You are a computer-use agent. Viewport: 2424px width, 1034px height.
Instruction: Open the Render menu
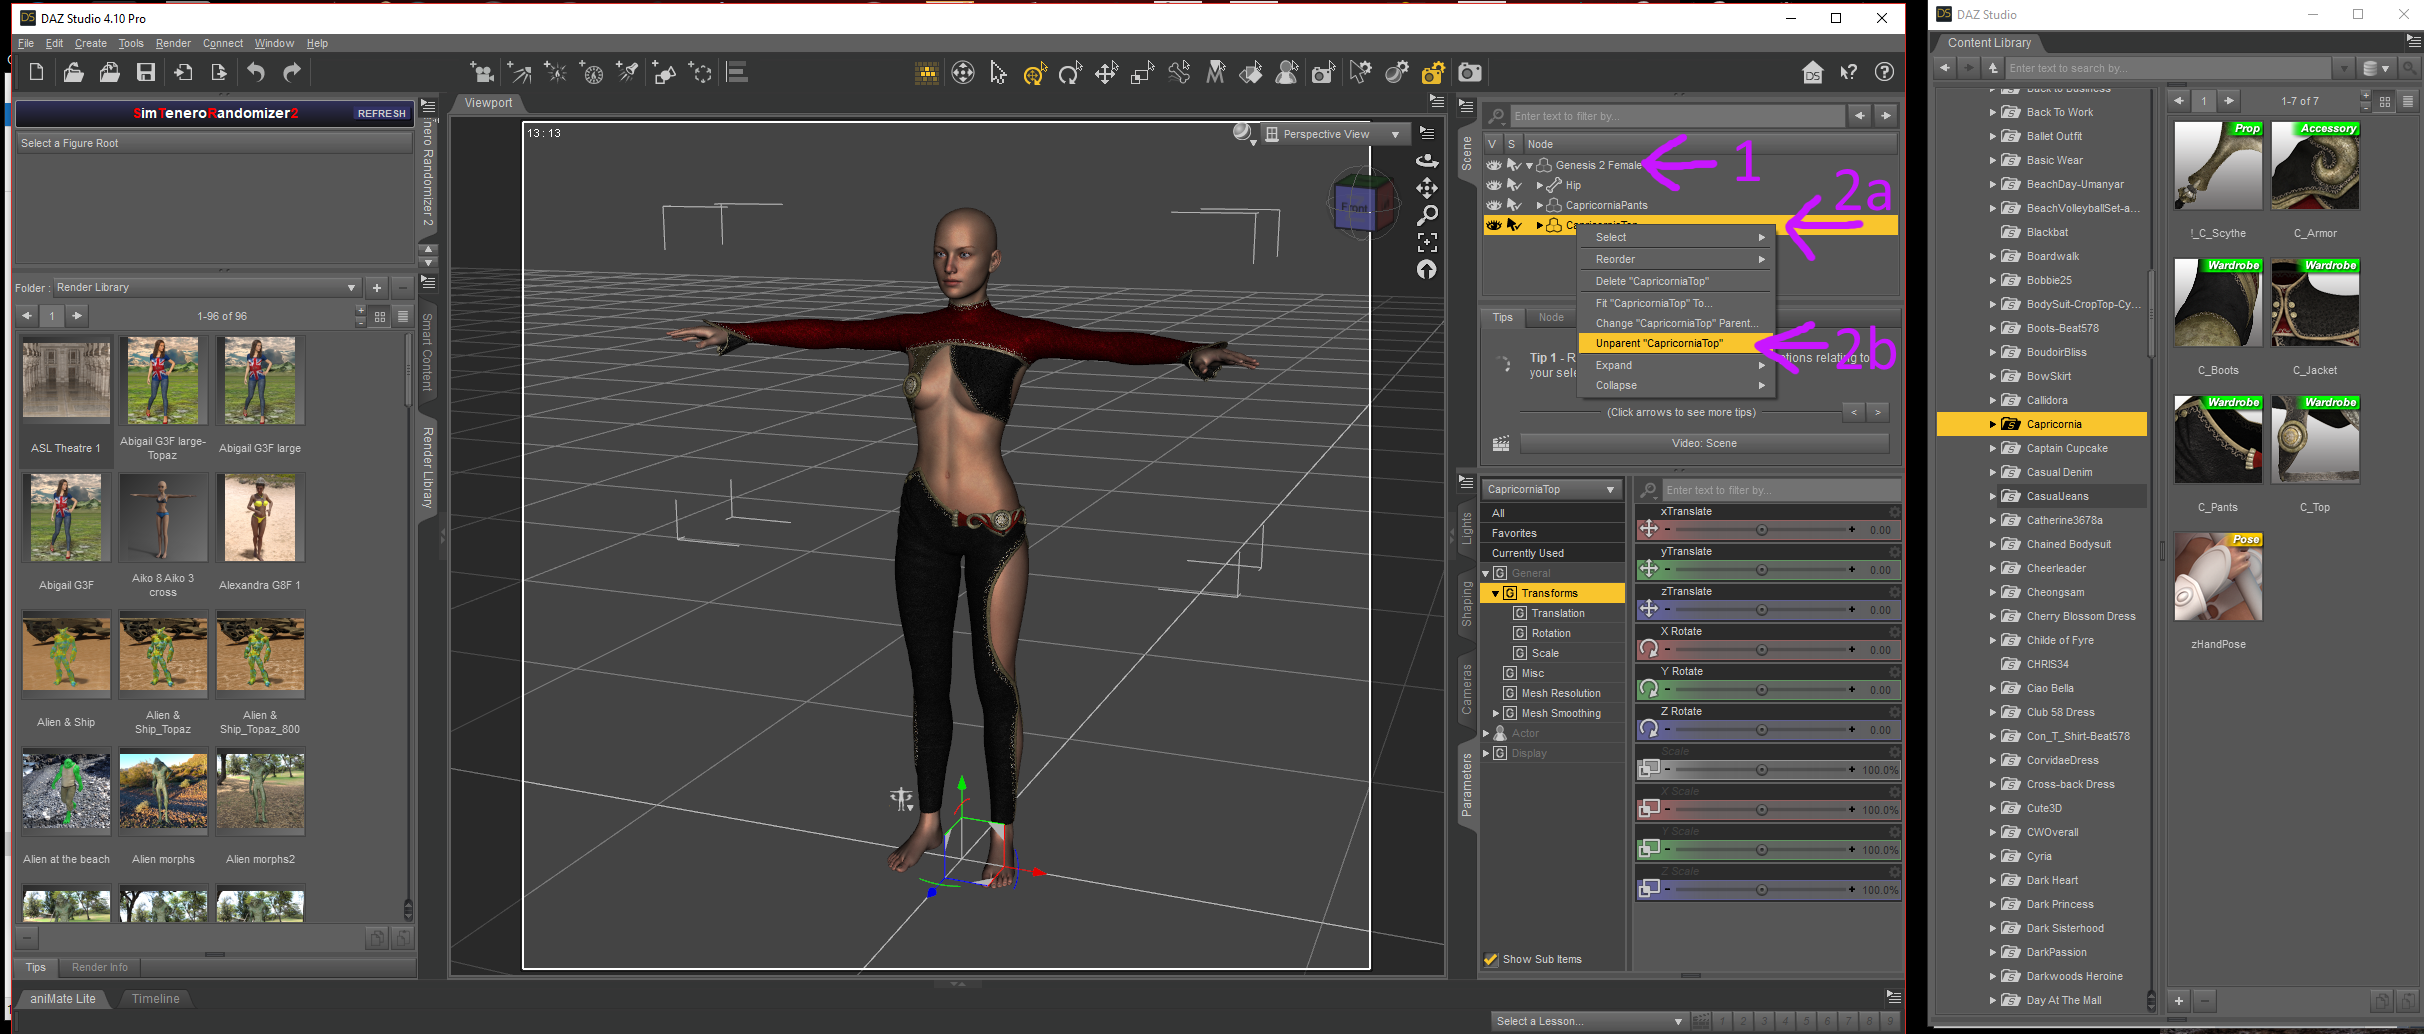click(173, 43)
